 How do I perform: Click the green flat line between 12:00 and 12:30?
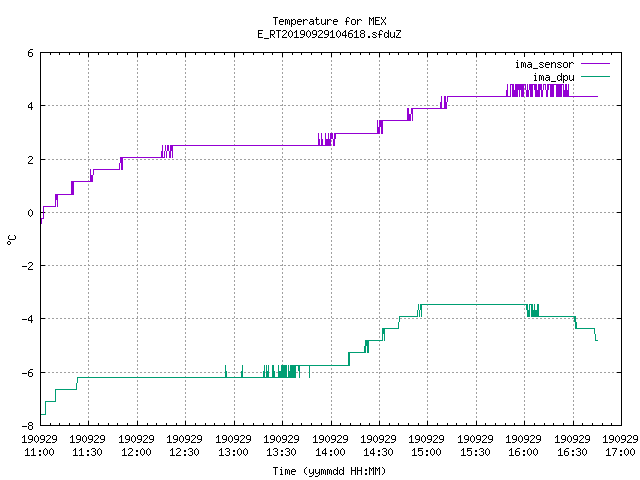(x=161, y=378)
